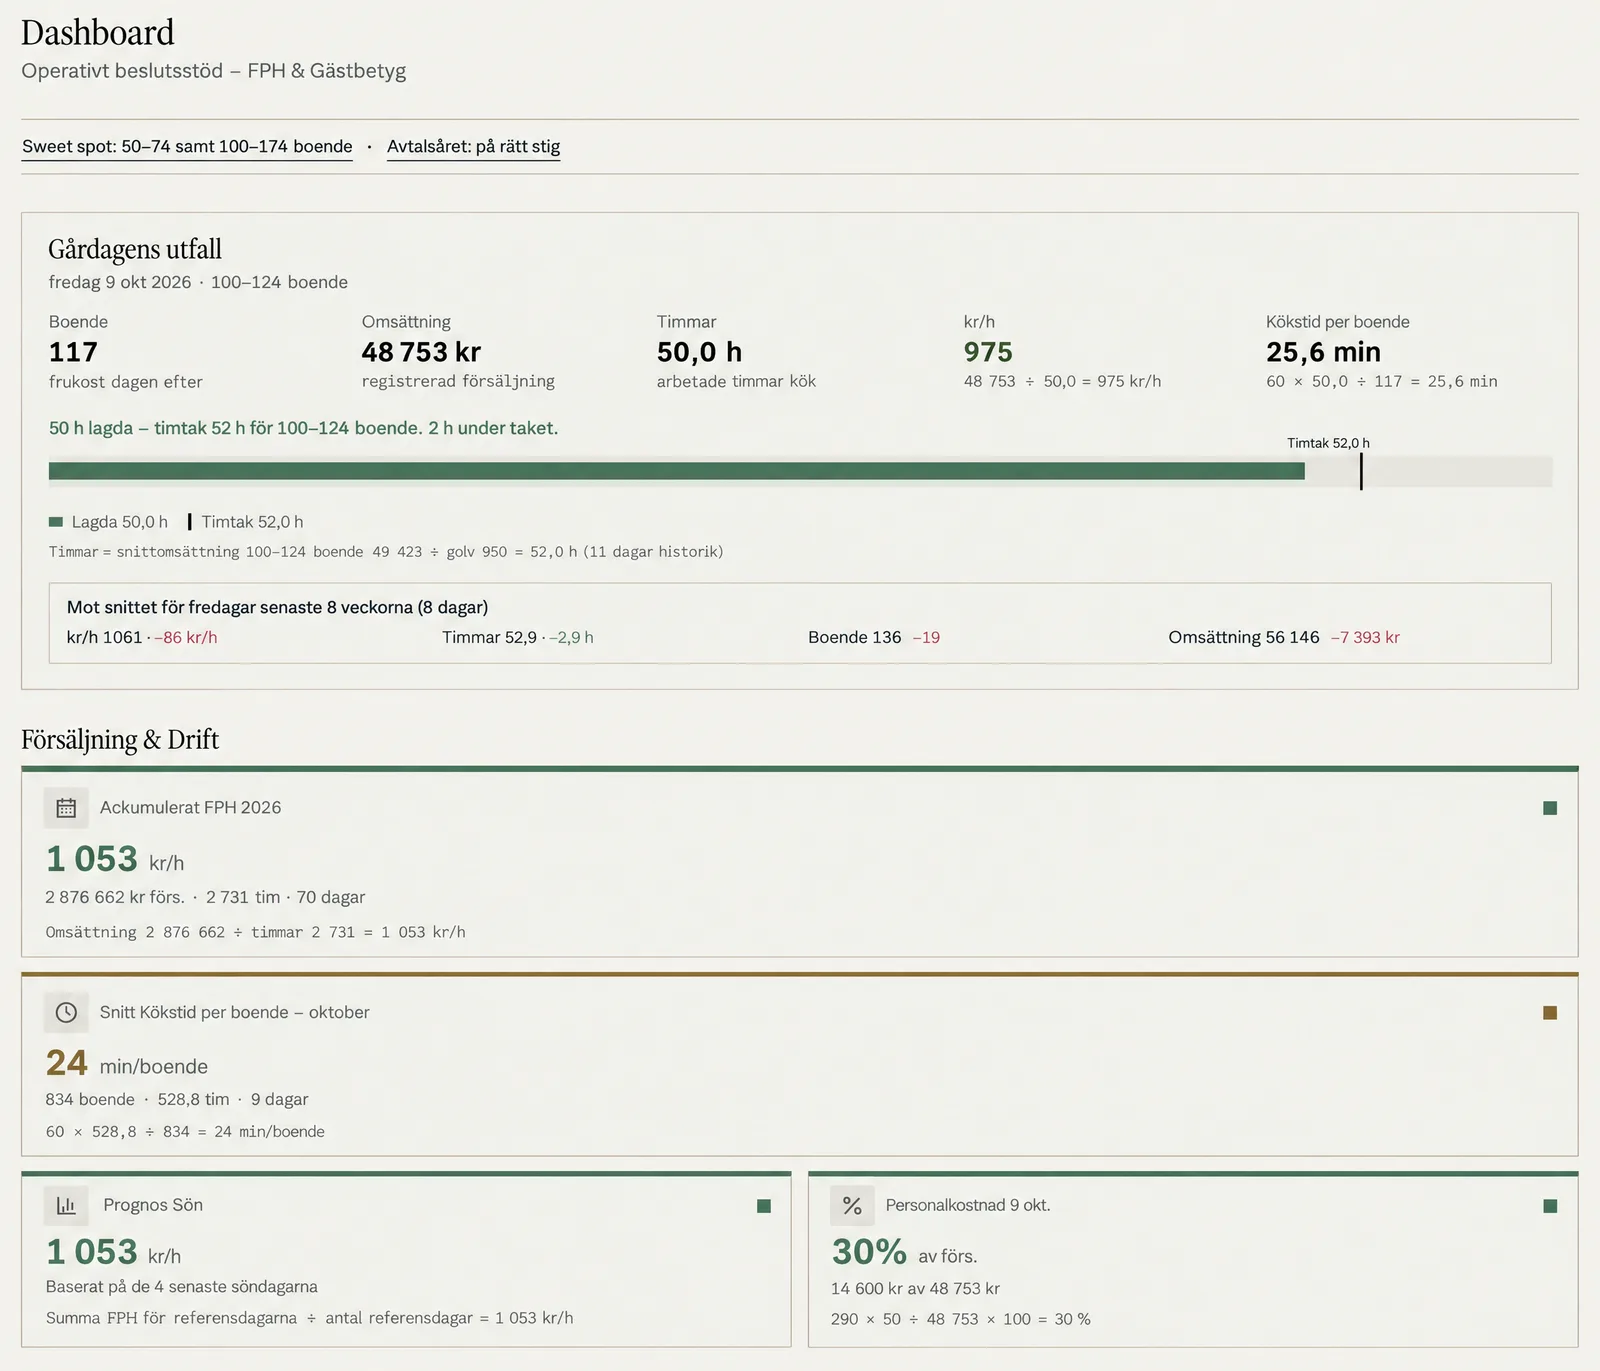Click the 24 min/boende value
Screen dimensions: 1600x1371
coord(127,1064)
